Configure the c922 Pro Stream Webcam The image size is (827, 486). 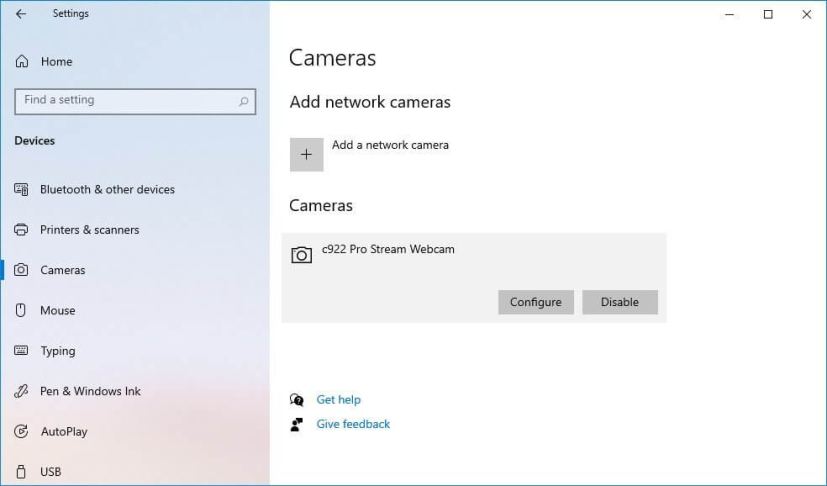536,302
